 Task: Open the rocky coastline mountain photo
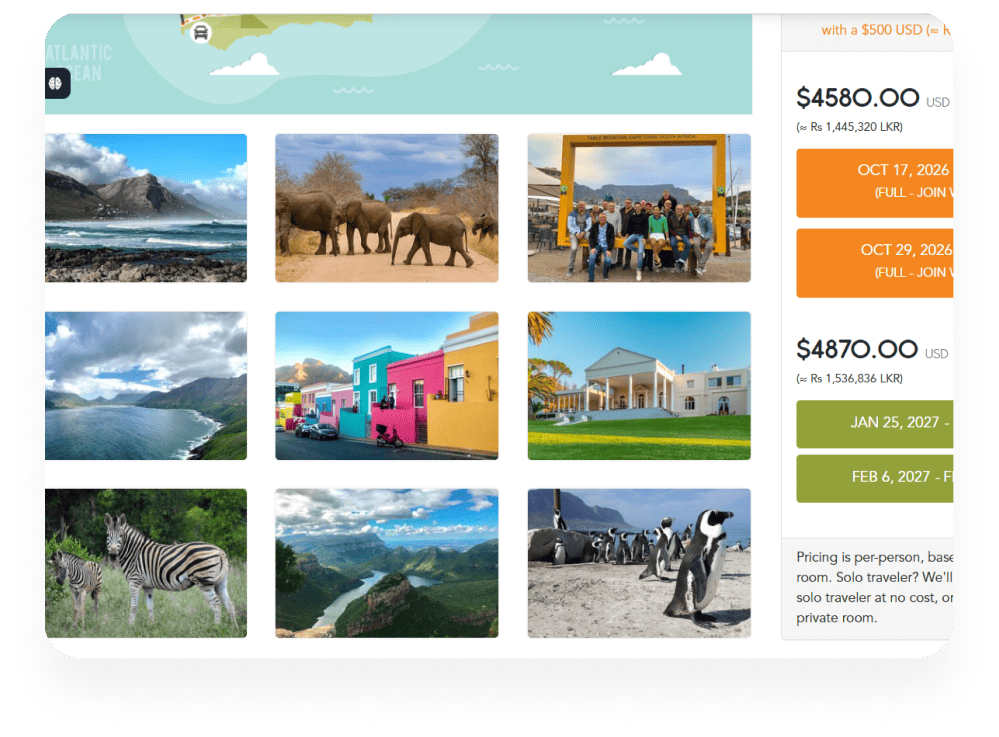tap(146, 208)
